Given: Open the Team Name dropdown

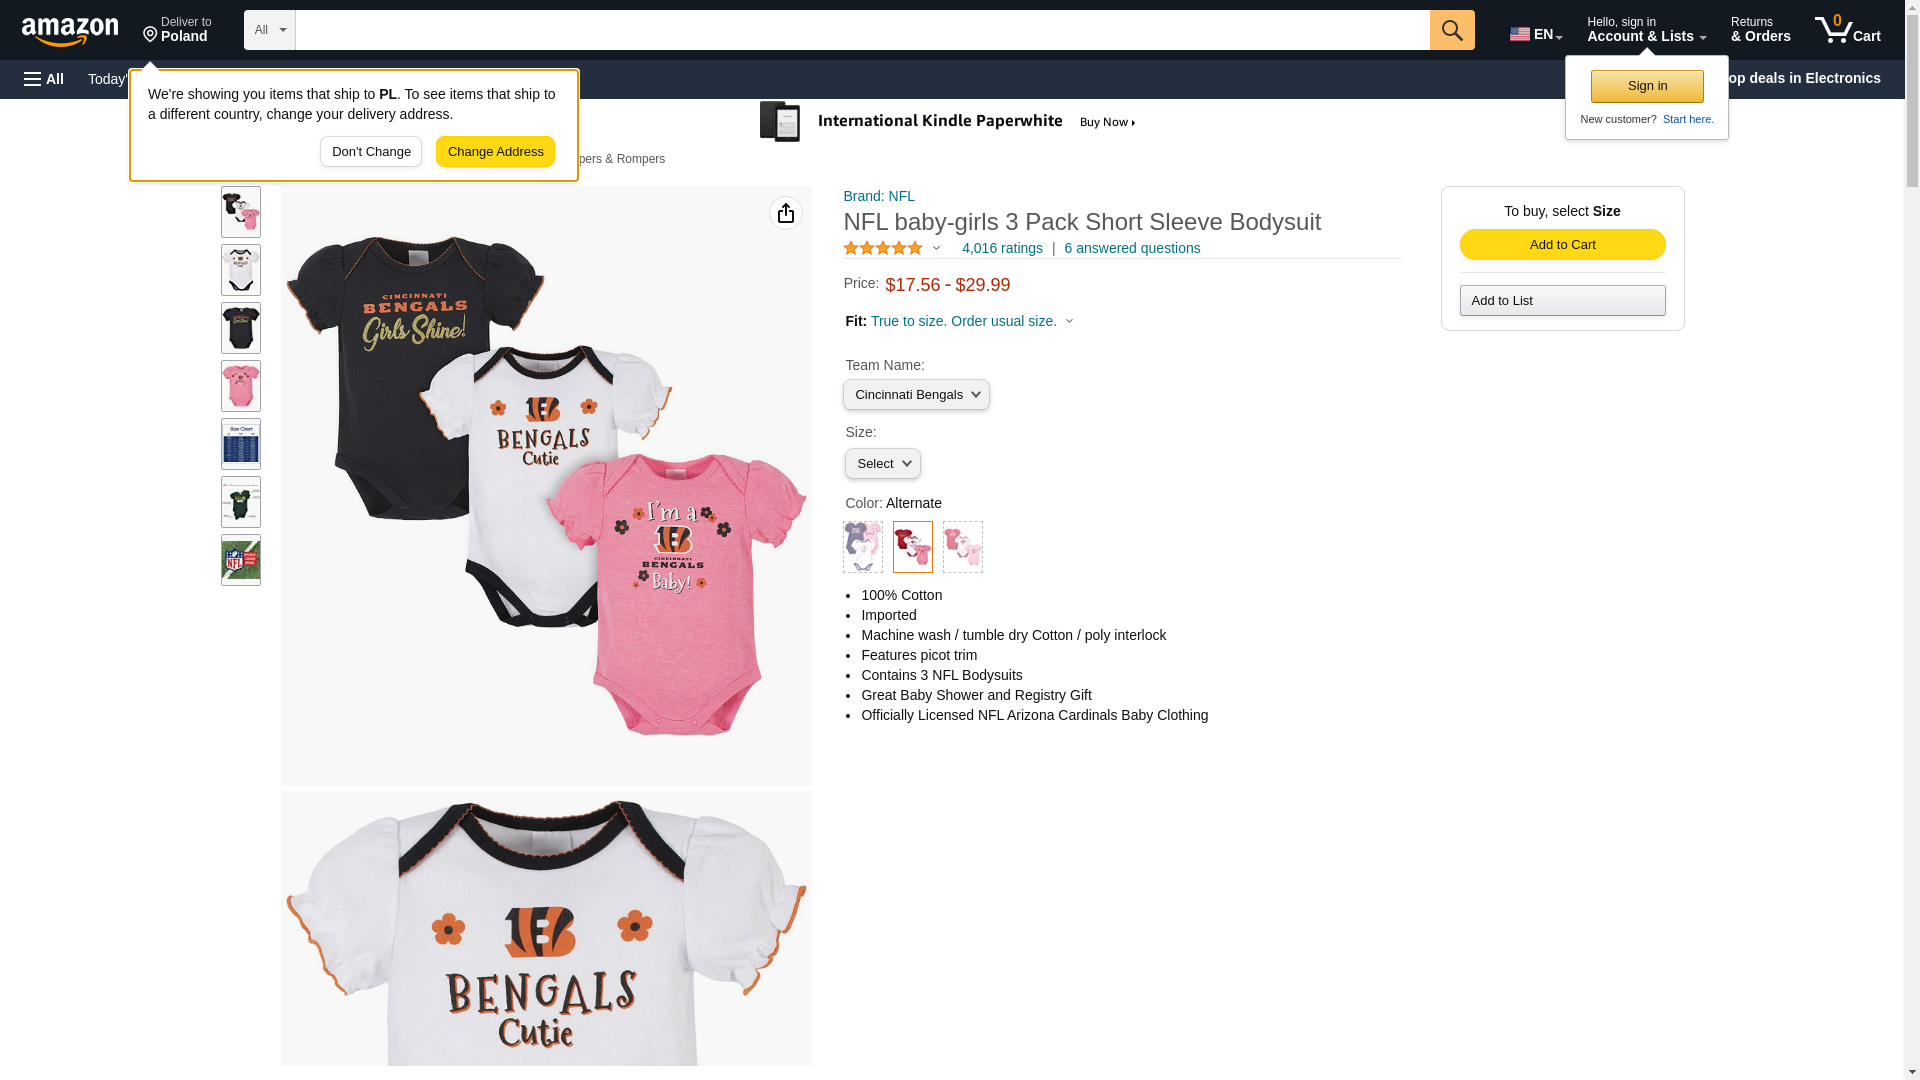Looking at the screenshot, I should tap(916, 395).
